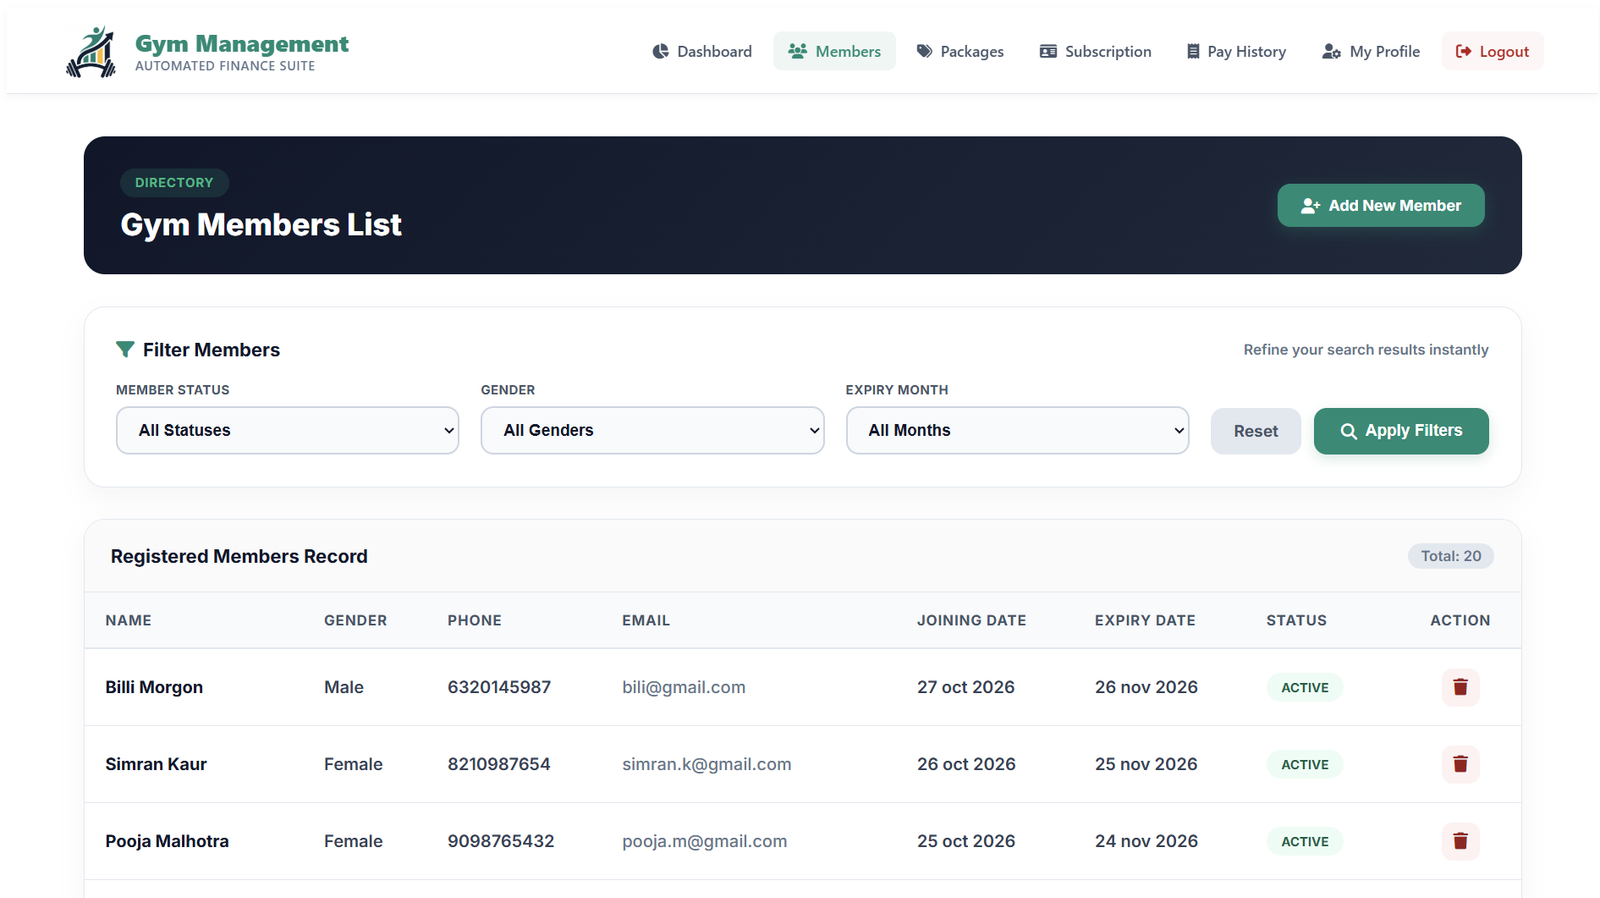Click phone number 6320145987
The width and height of the screenshot is (1600, 898).
point(499,687)
